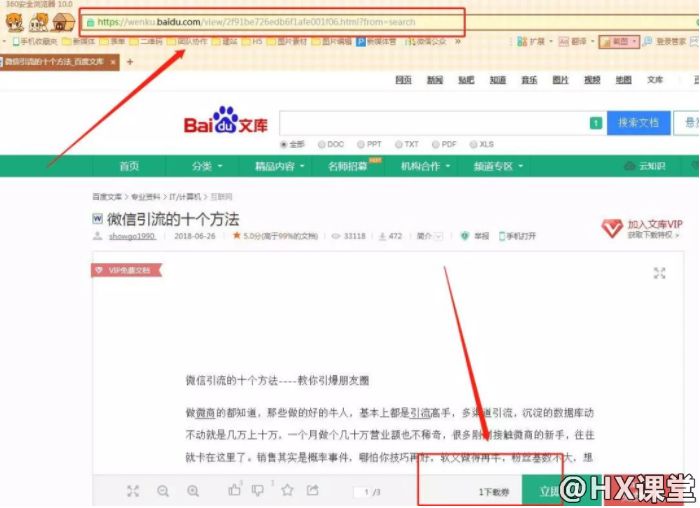Select the DOC radio button

321,144
